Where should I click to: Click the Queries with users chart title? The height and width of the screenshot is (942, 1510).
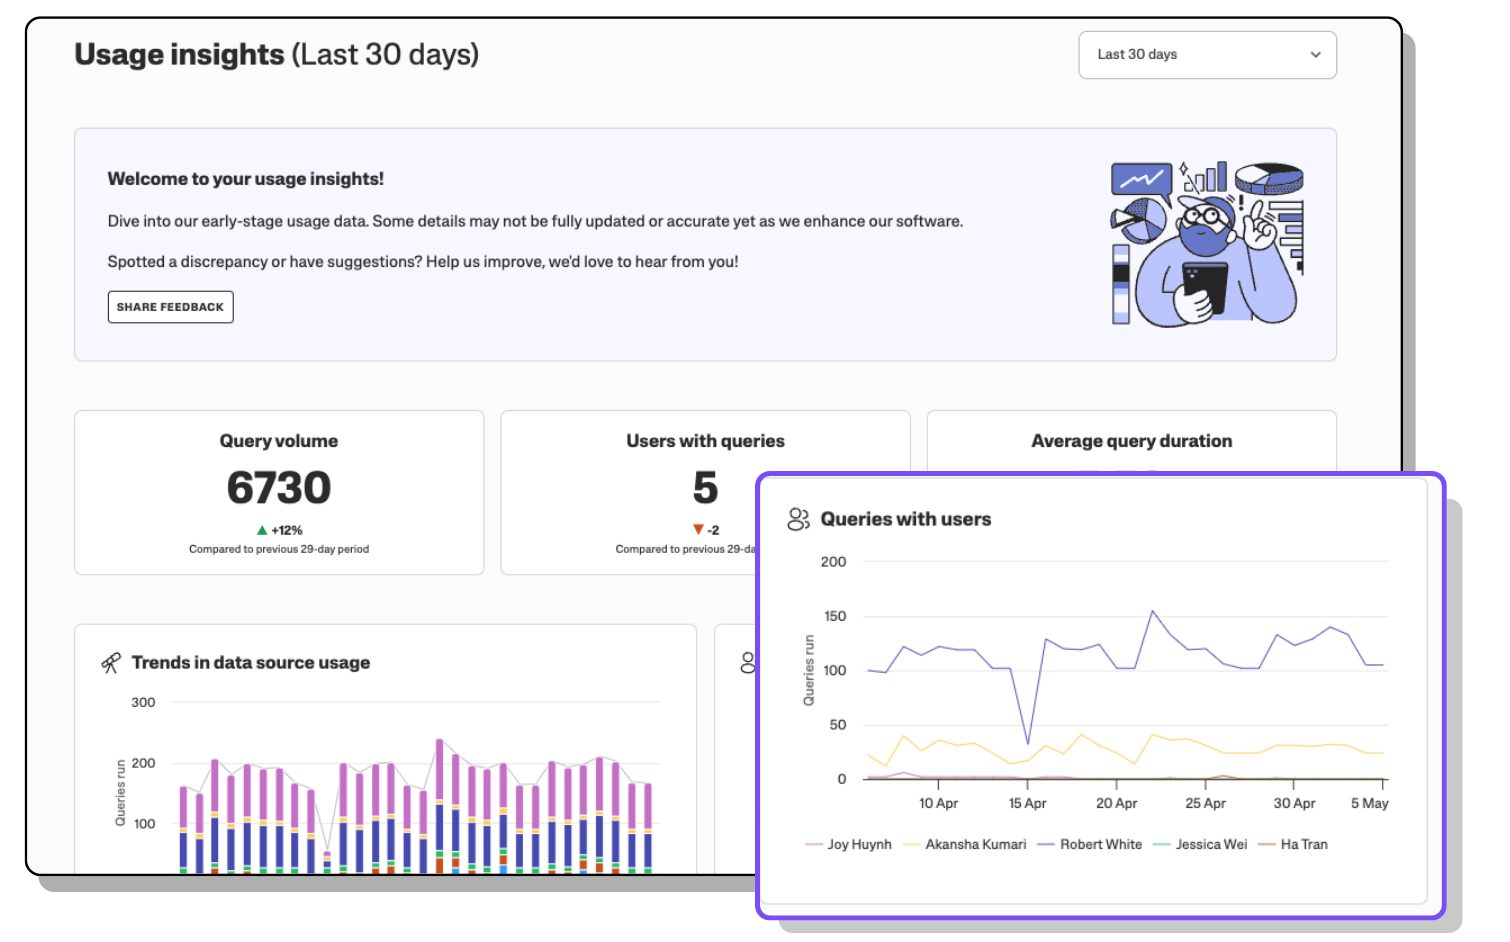coord(905,519)
